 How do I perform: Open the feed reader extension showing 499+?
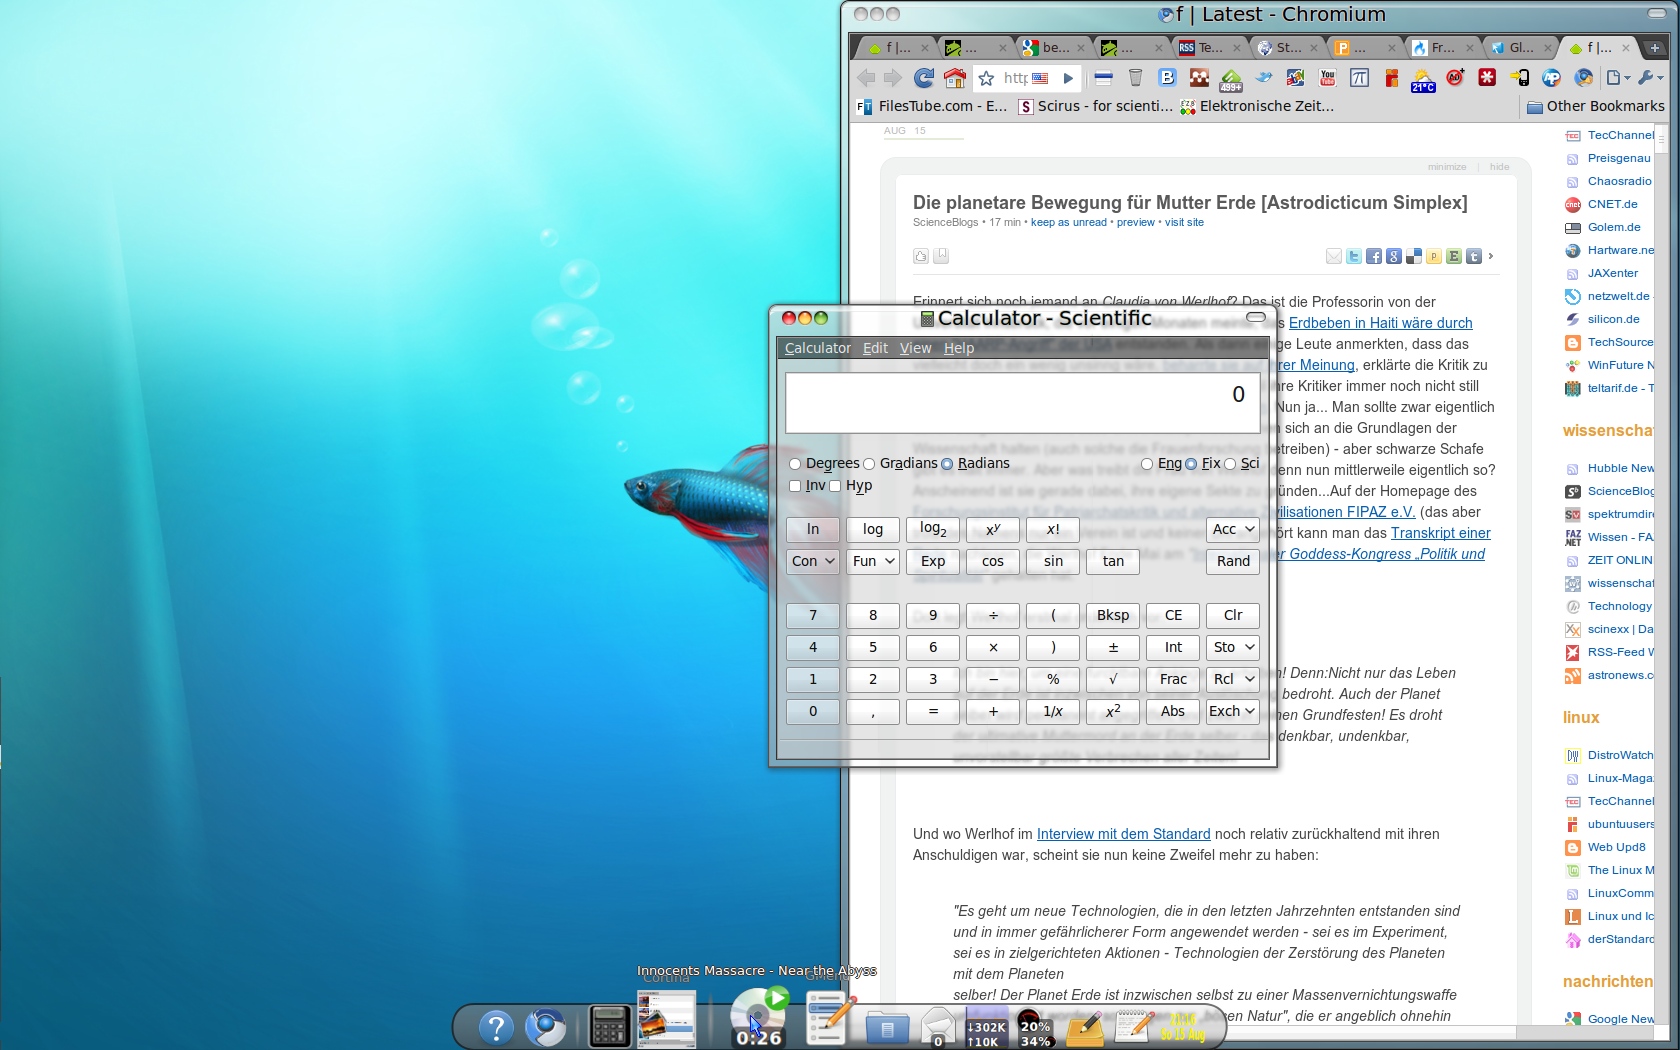coord(1231,79)
